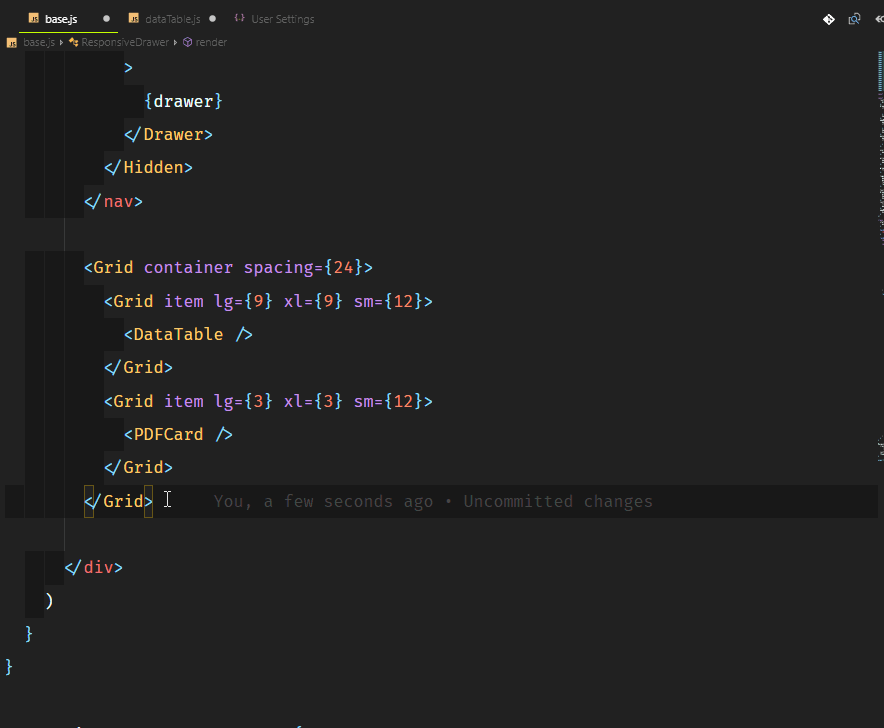
Task: Click the Open Changes diff icon top right
Action: [826, 17]
